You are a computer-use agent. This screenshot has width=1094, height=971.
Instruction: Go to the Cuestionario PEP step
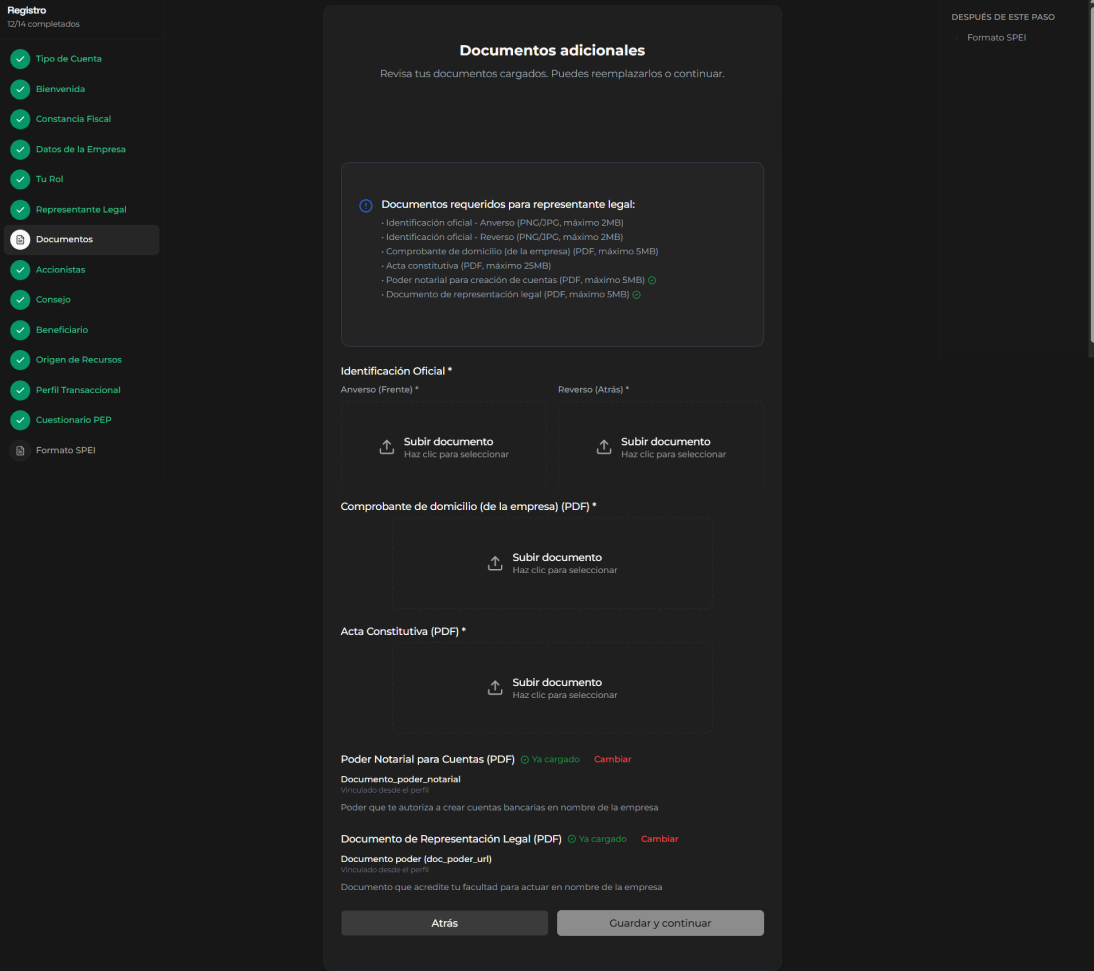point(82,420)
